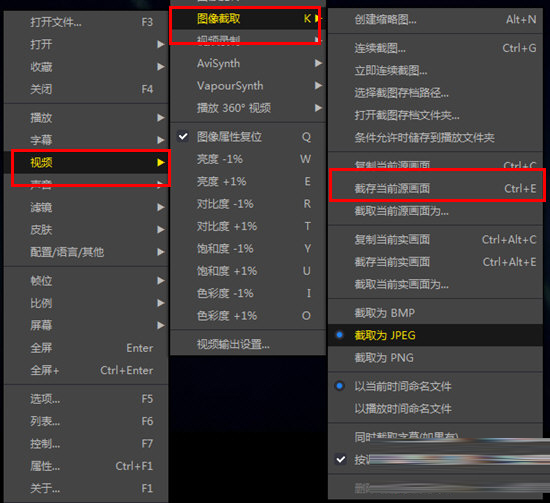Viewport: 550px width, 503px height.
Task: Choose 选择截图存档路径... item
Action: pos(435,93)
